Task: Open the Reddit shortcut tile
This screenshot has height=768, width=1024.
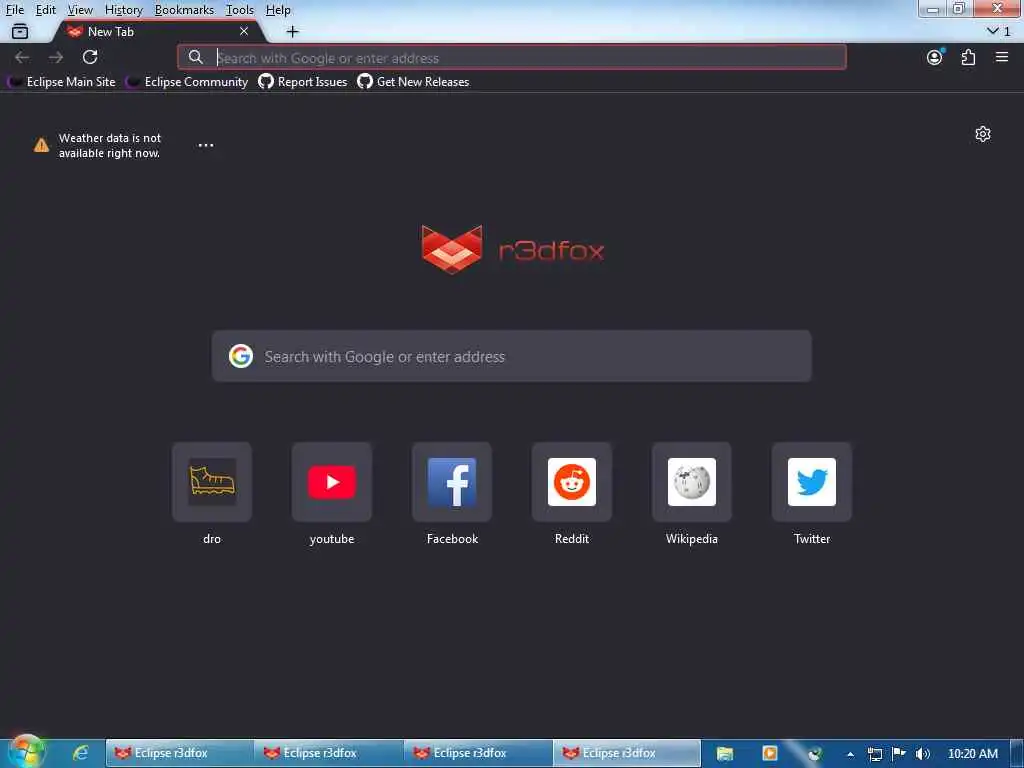Action: point(571,482)
